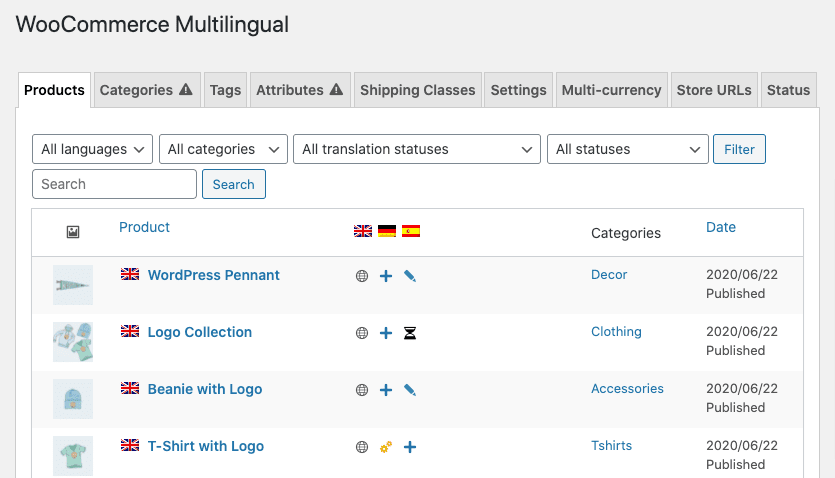
Task: Open the All translation statuses dropdown
Action: point(417,149)
